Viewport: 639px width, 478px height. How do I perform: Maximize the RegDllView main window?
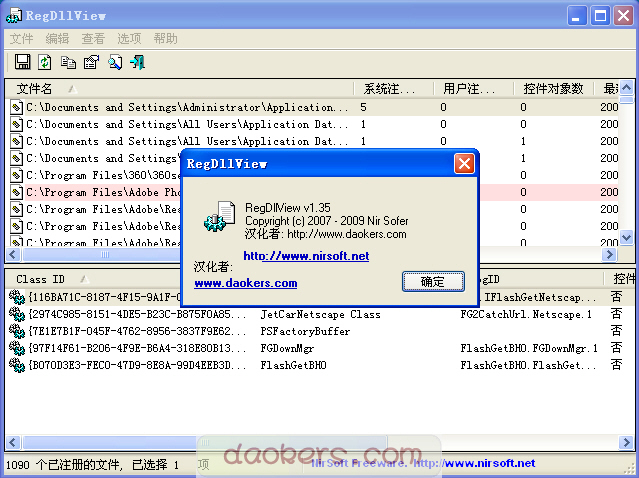coord(600,16)
